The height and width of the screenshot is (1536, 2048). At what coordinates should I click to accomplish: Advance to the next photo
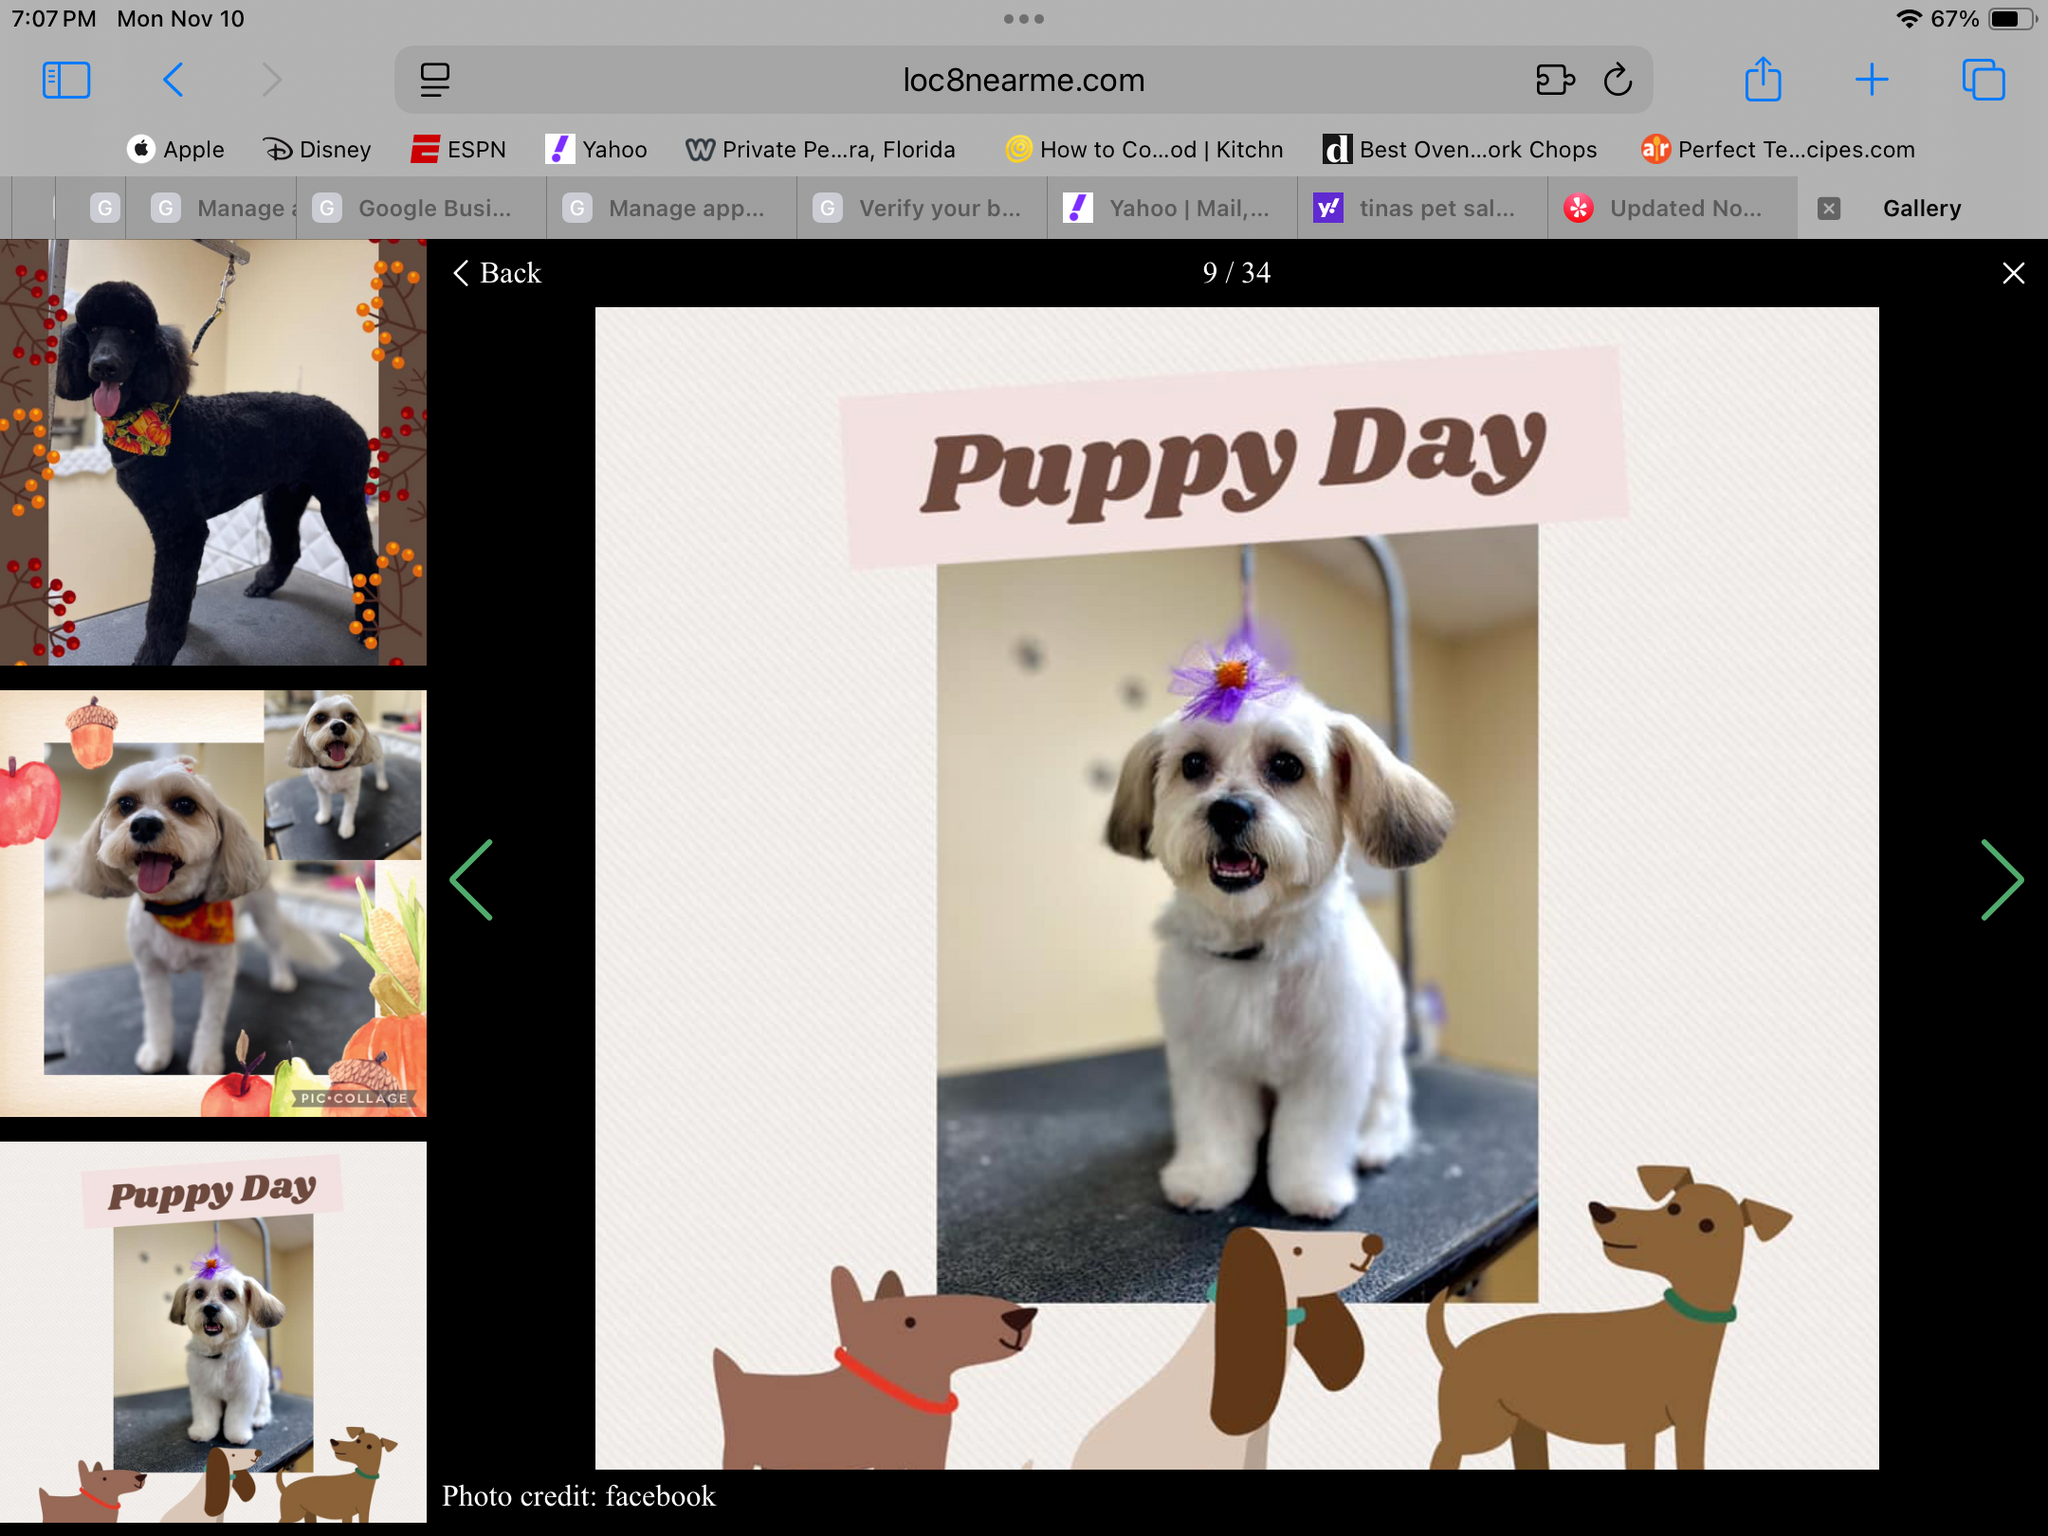pos(2003,880)
